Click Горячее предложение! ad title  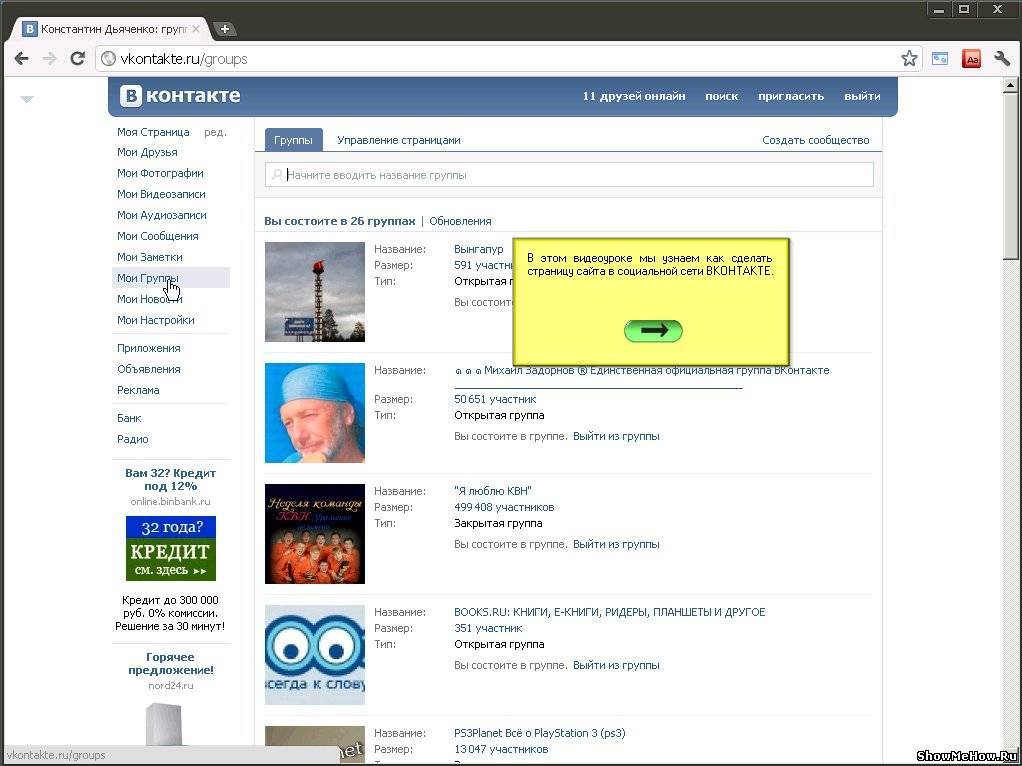pos(171,664)
